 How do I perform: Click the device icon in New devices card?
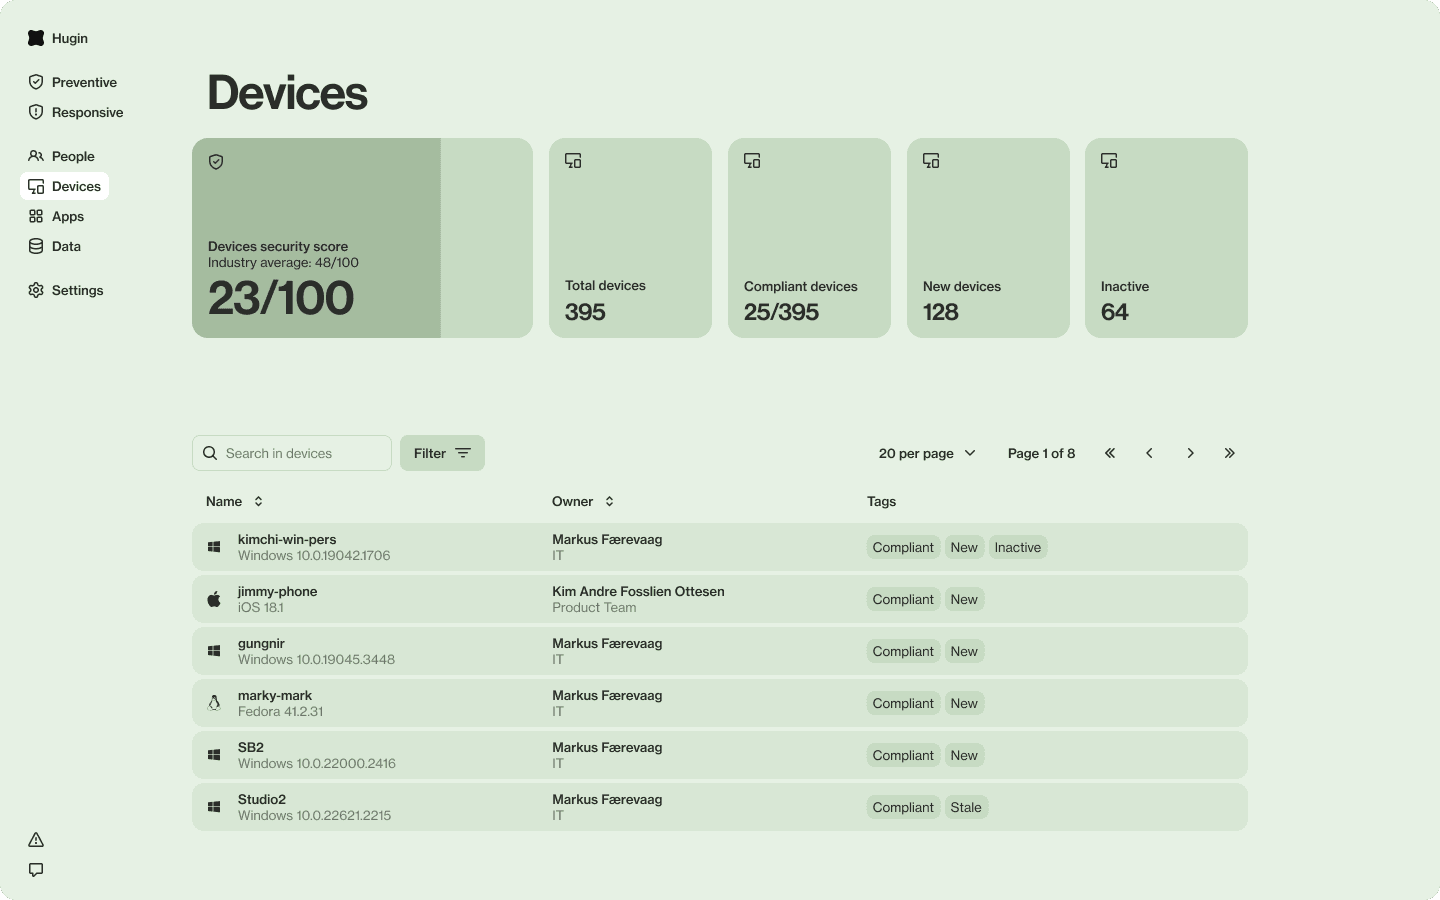931,161
